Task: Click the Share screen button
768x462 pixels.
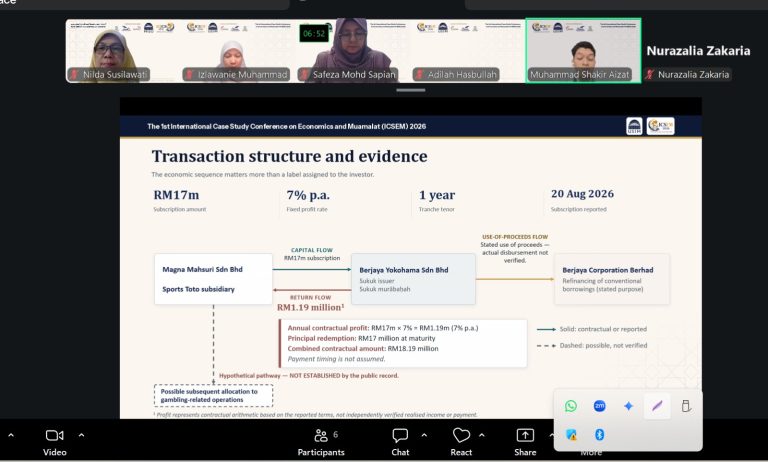Action: pos(525,442)
